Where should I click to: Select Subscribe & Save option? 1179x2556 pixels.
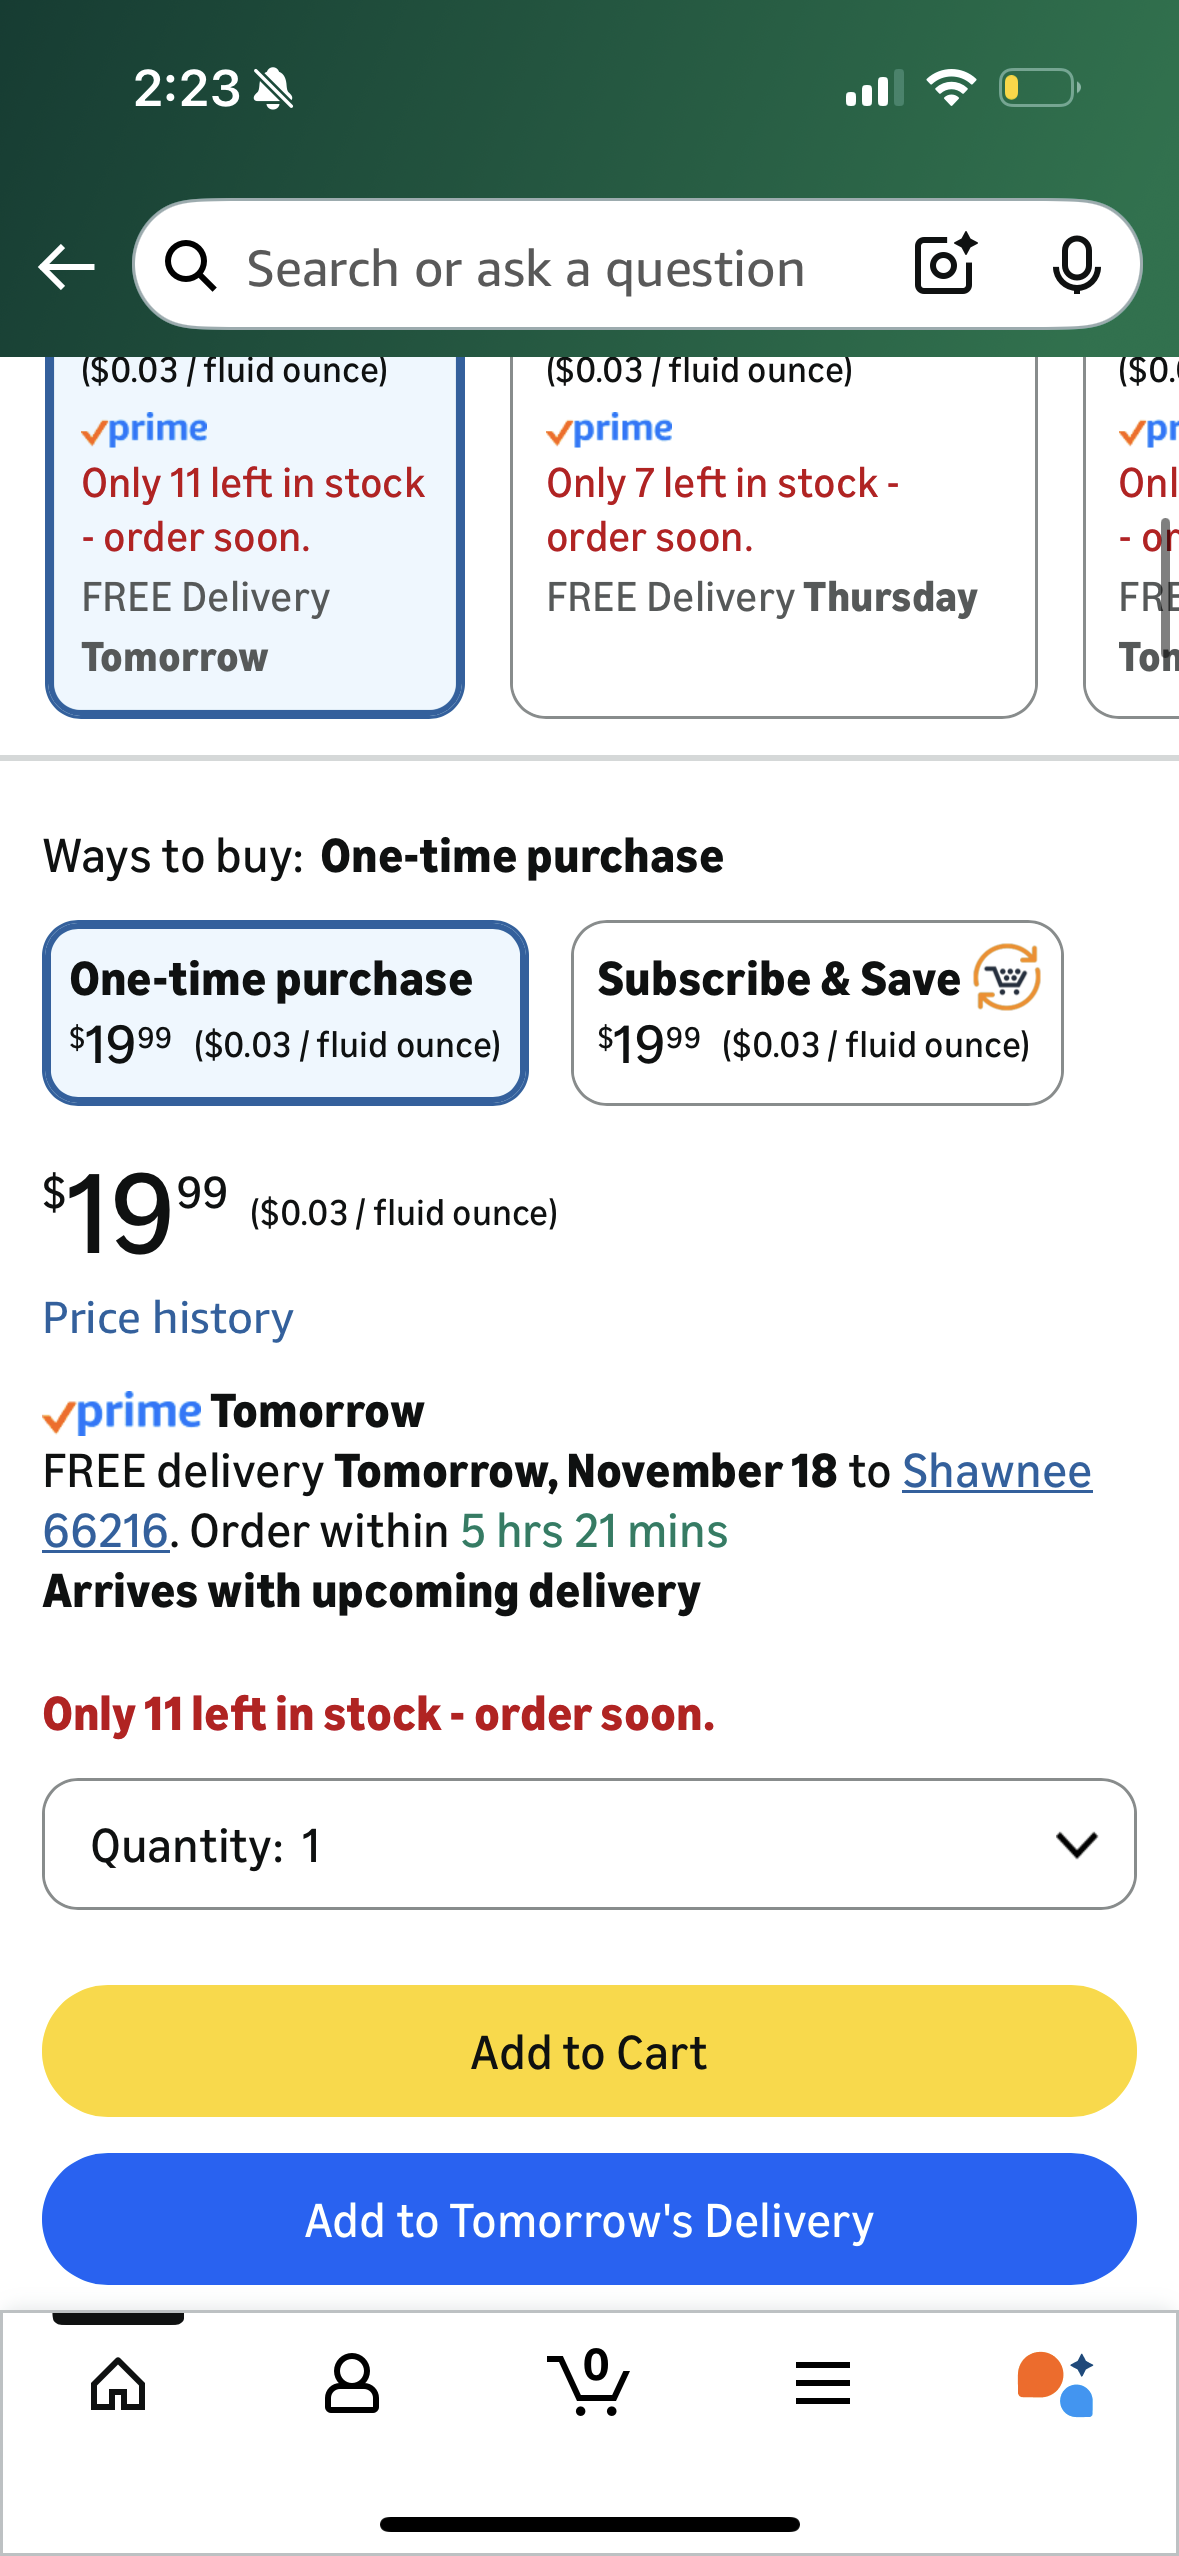pyautogui.click(x=816, y=1012)
